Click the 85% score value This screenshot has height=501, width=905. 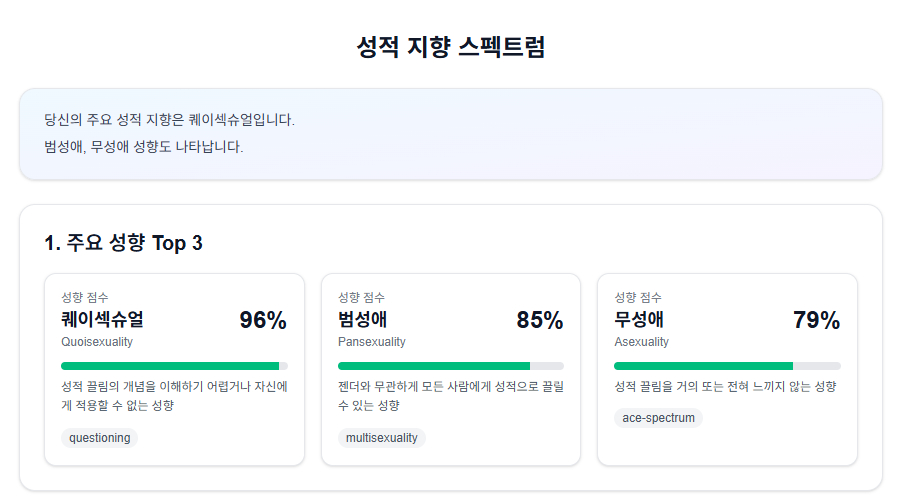tap(540, 320)
